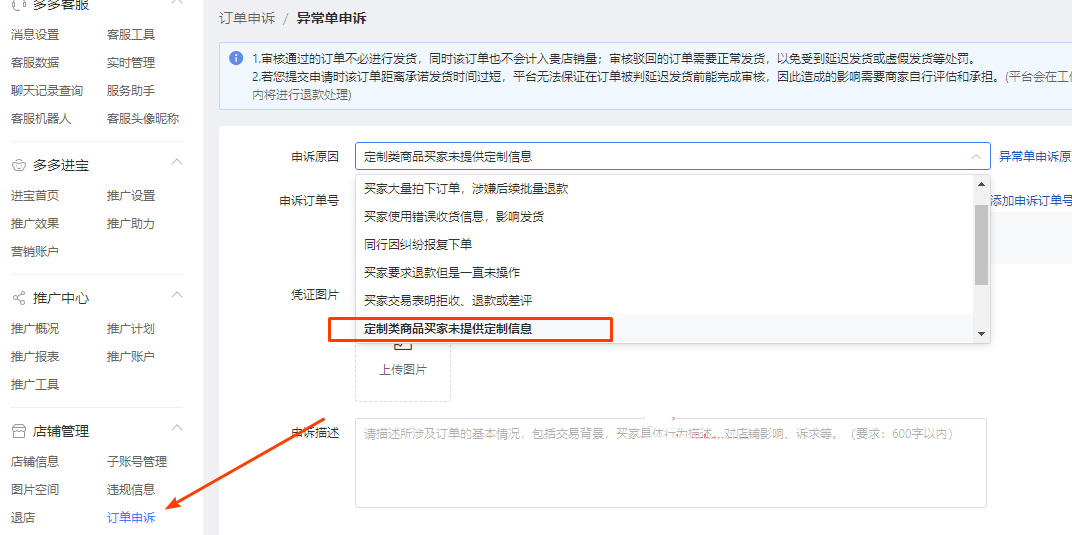Click the 推广中心 share-style icon
Viewport: 1072px width, 535px height.
point(18,298)
